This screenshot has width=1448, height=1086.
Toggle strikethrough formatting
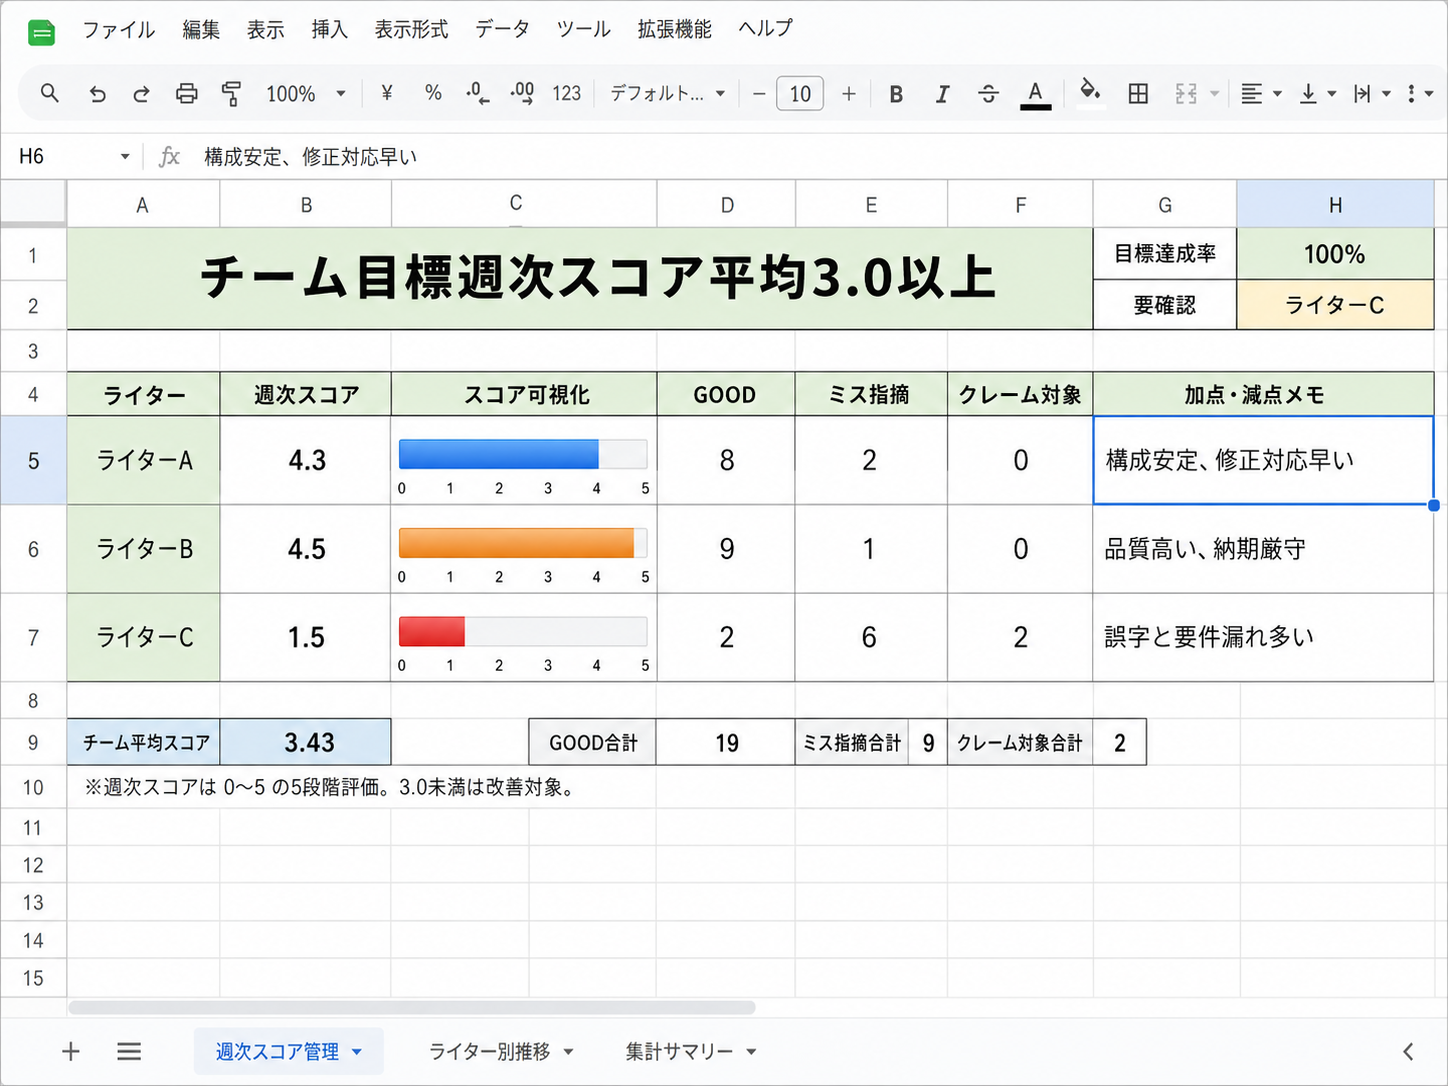click(988, 94)
